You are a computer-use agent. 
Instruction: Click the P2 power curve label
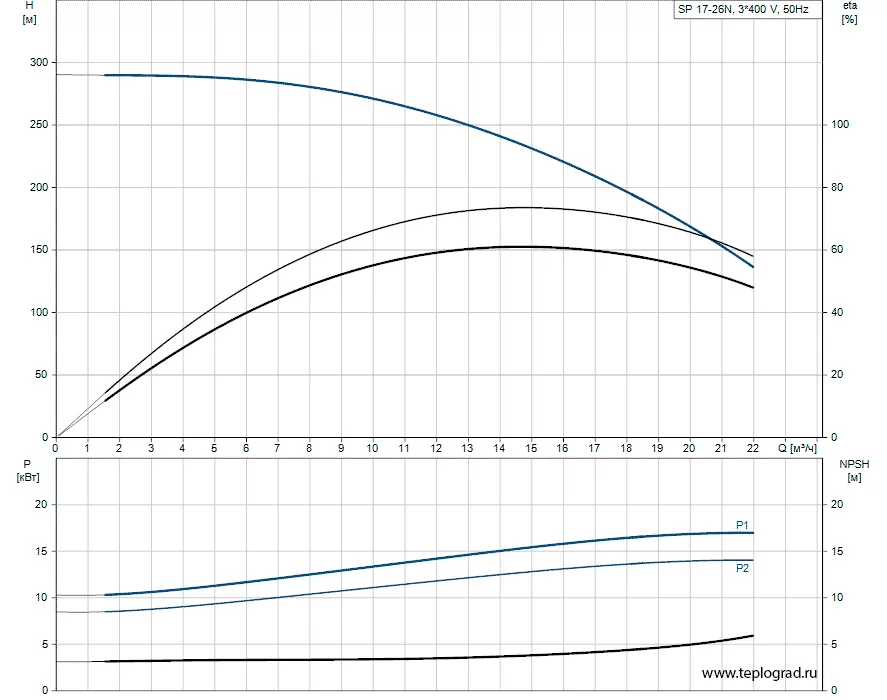(x=743, y=568)
